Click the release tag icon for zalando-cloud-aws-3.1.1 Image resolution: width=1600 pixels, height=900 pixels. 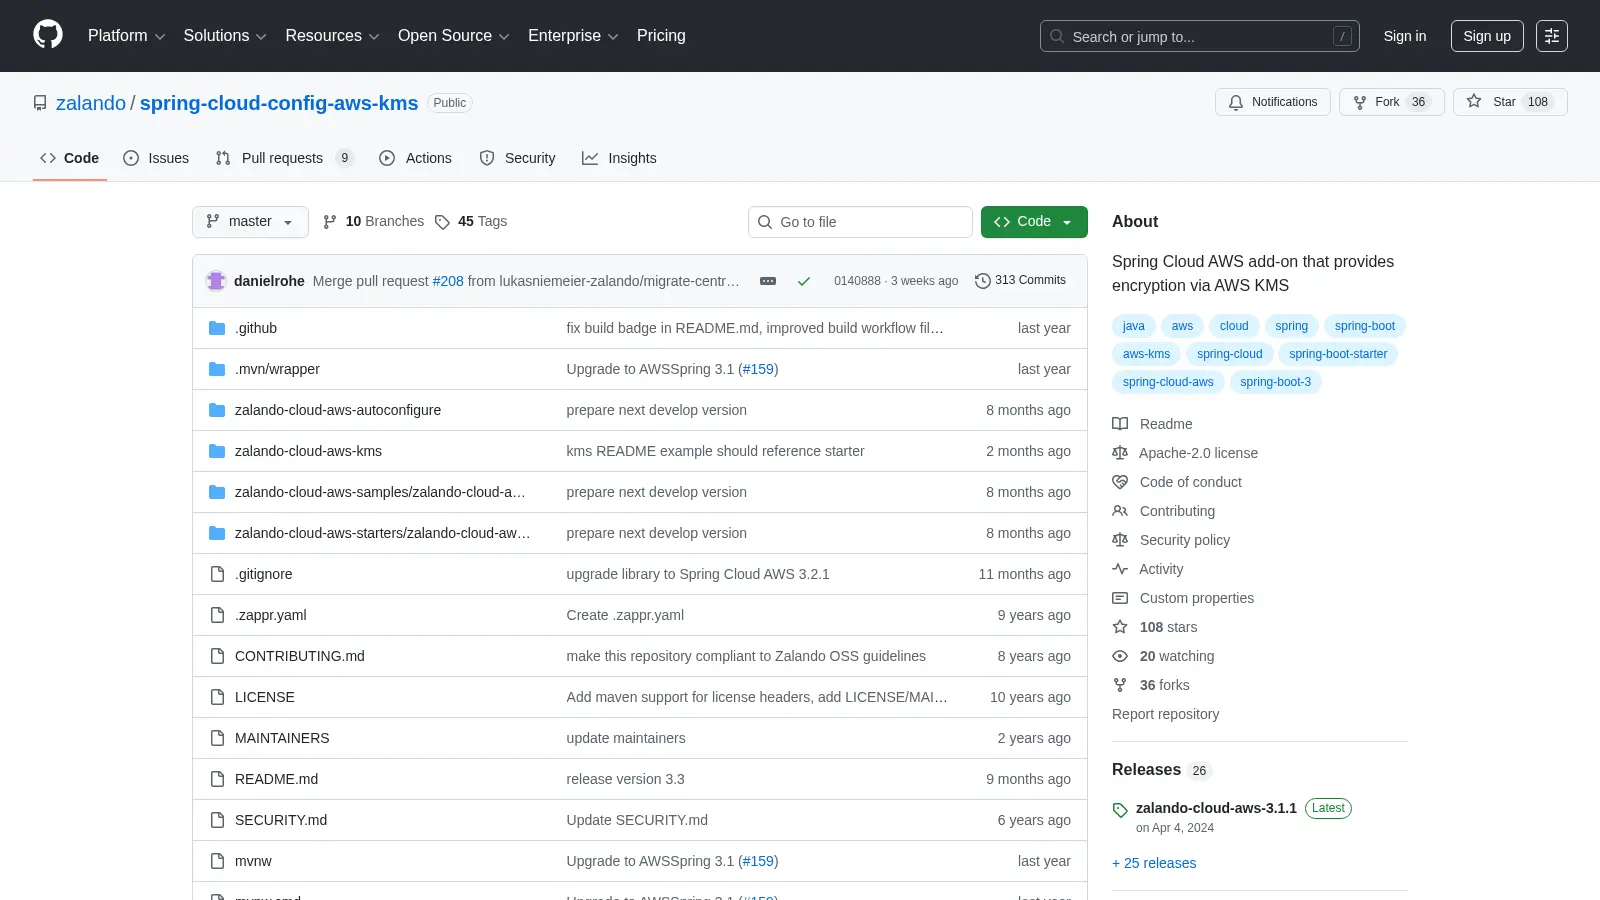pos(1120,810)
